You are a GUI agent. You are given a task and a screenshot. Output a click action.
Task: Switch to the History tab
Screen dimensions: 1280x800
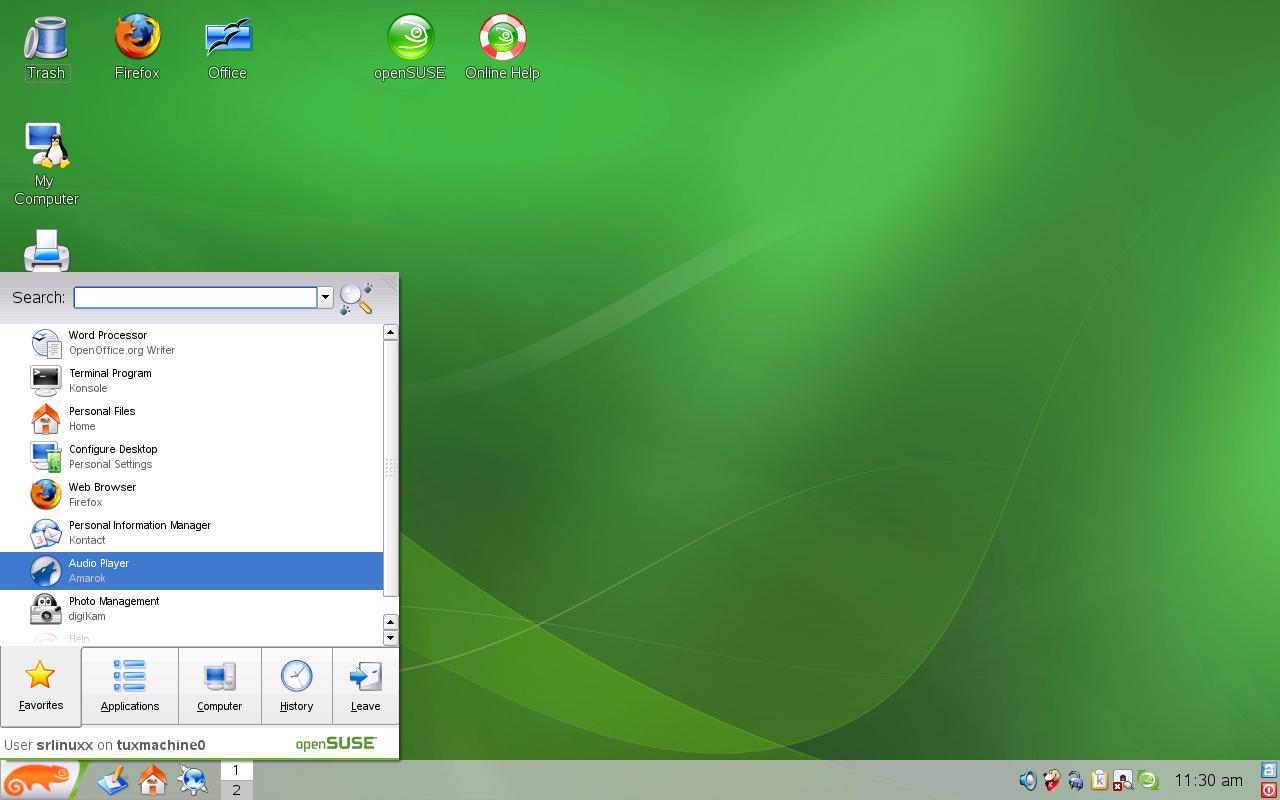[297, 686]
